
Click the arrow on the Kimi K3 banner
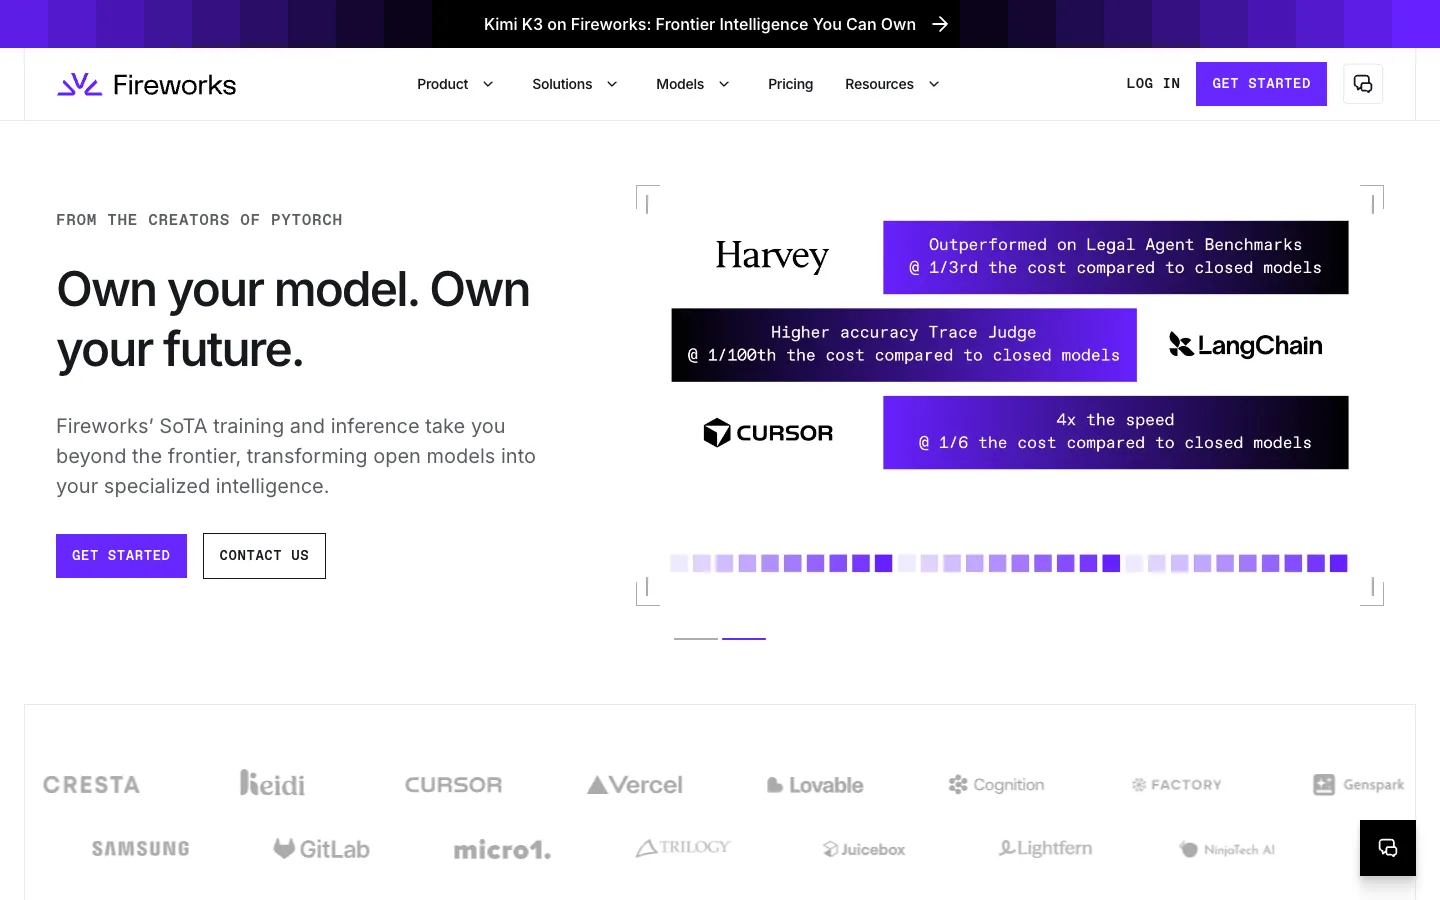[940, 24]
